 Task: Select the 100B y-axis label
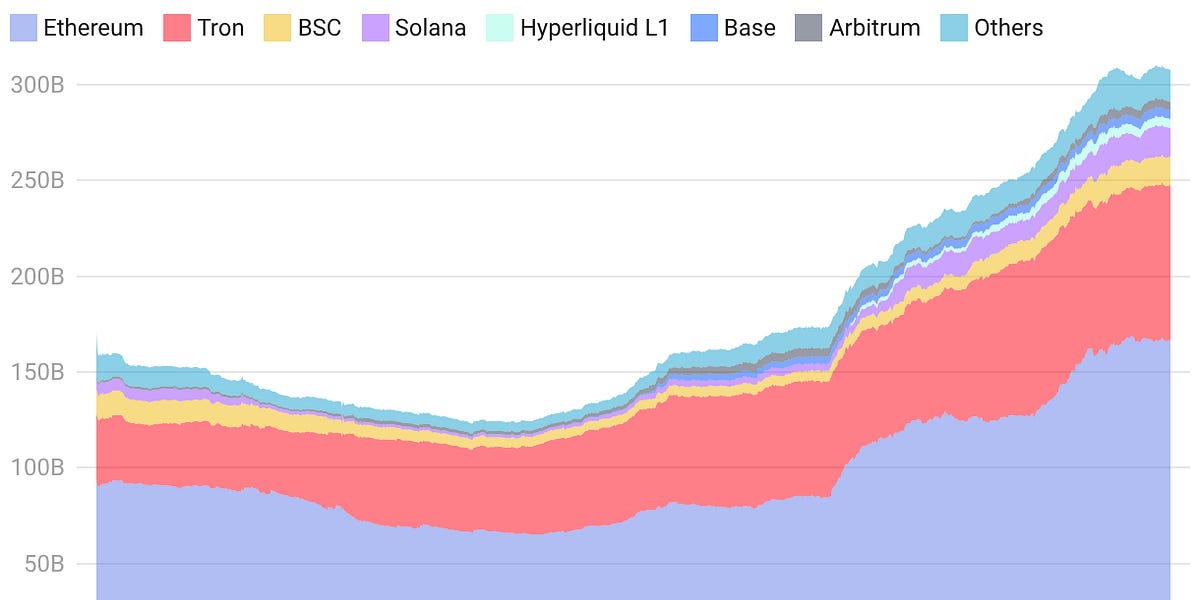[37, 468]
